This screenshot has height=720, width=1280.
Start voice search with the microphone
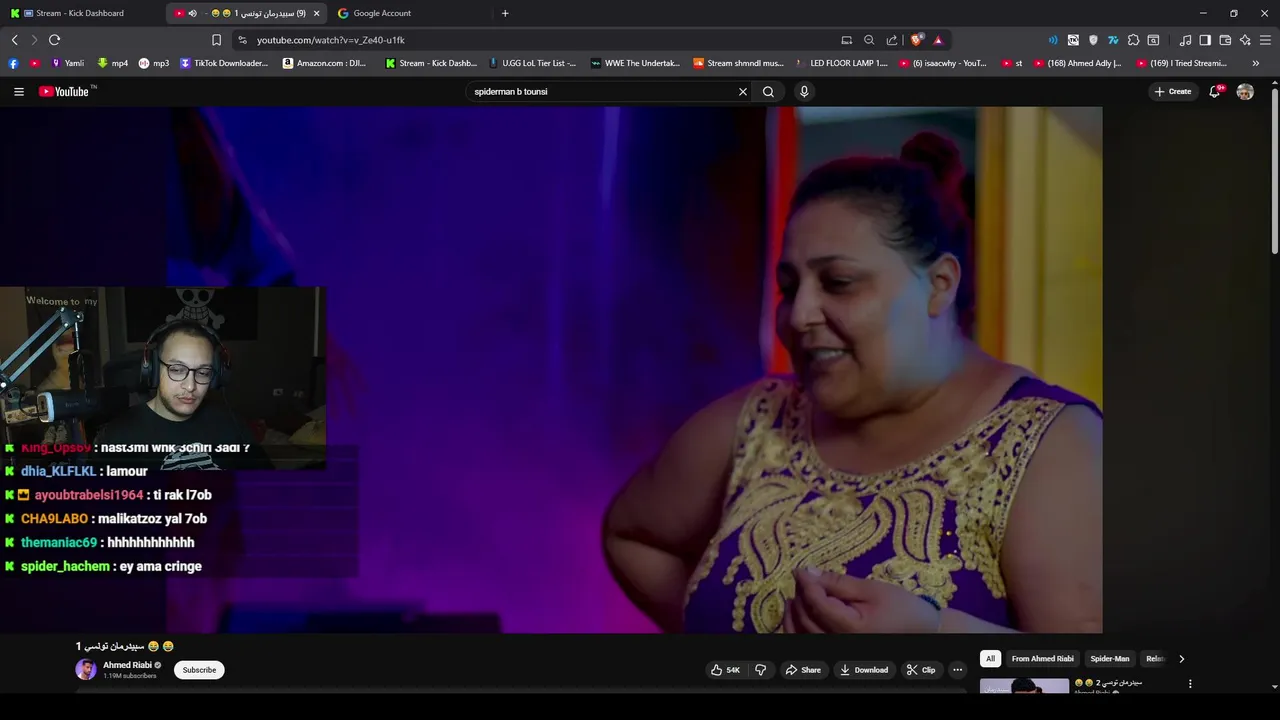coord(804,91)
